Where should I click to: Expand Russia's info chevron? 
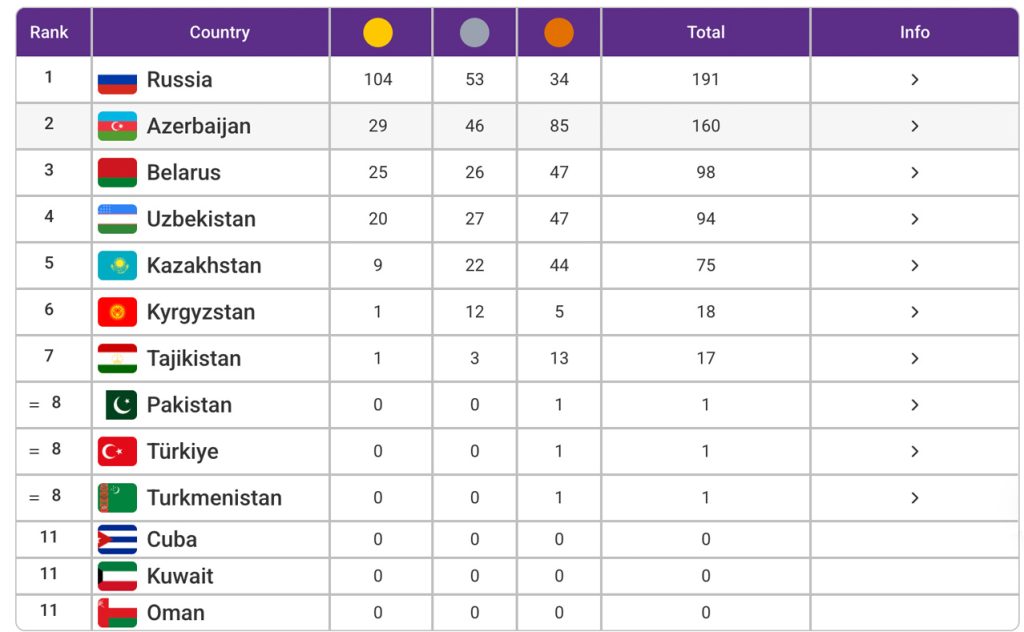tap(914, 80)
